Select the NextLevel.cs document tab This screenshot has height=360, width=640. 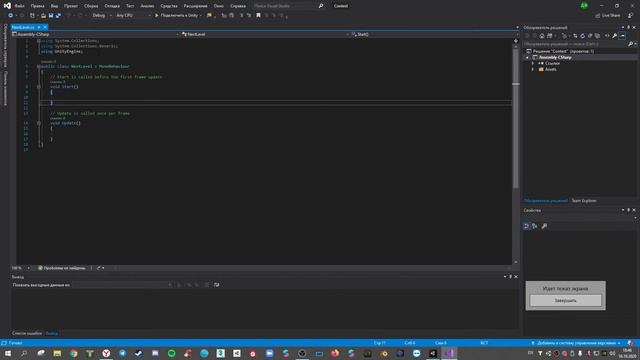click(23, 27)
